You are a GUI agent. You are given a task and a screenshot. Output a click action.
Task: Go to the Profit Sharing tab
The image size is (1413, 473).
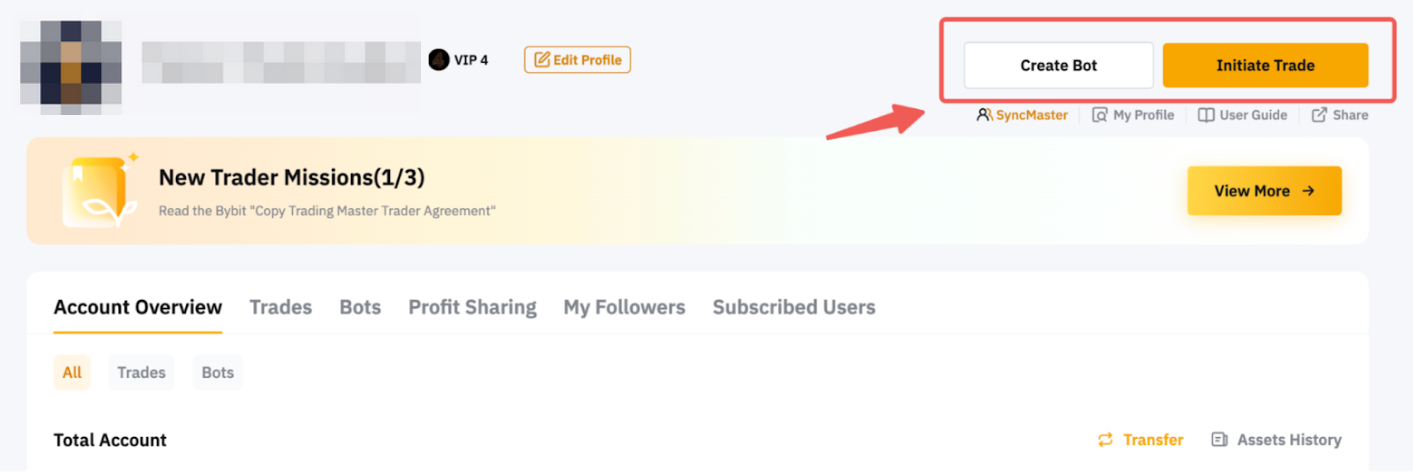[x=472, y=308]
